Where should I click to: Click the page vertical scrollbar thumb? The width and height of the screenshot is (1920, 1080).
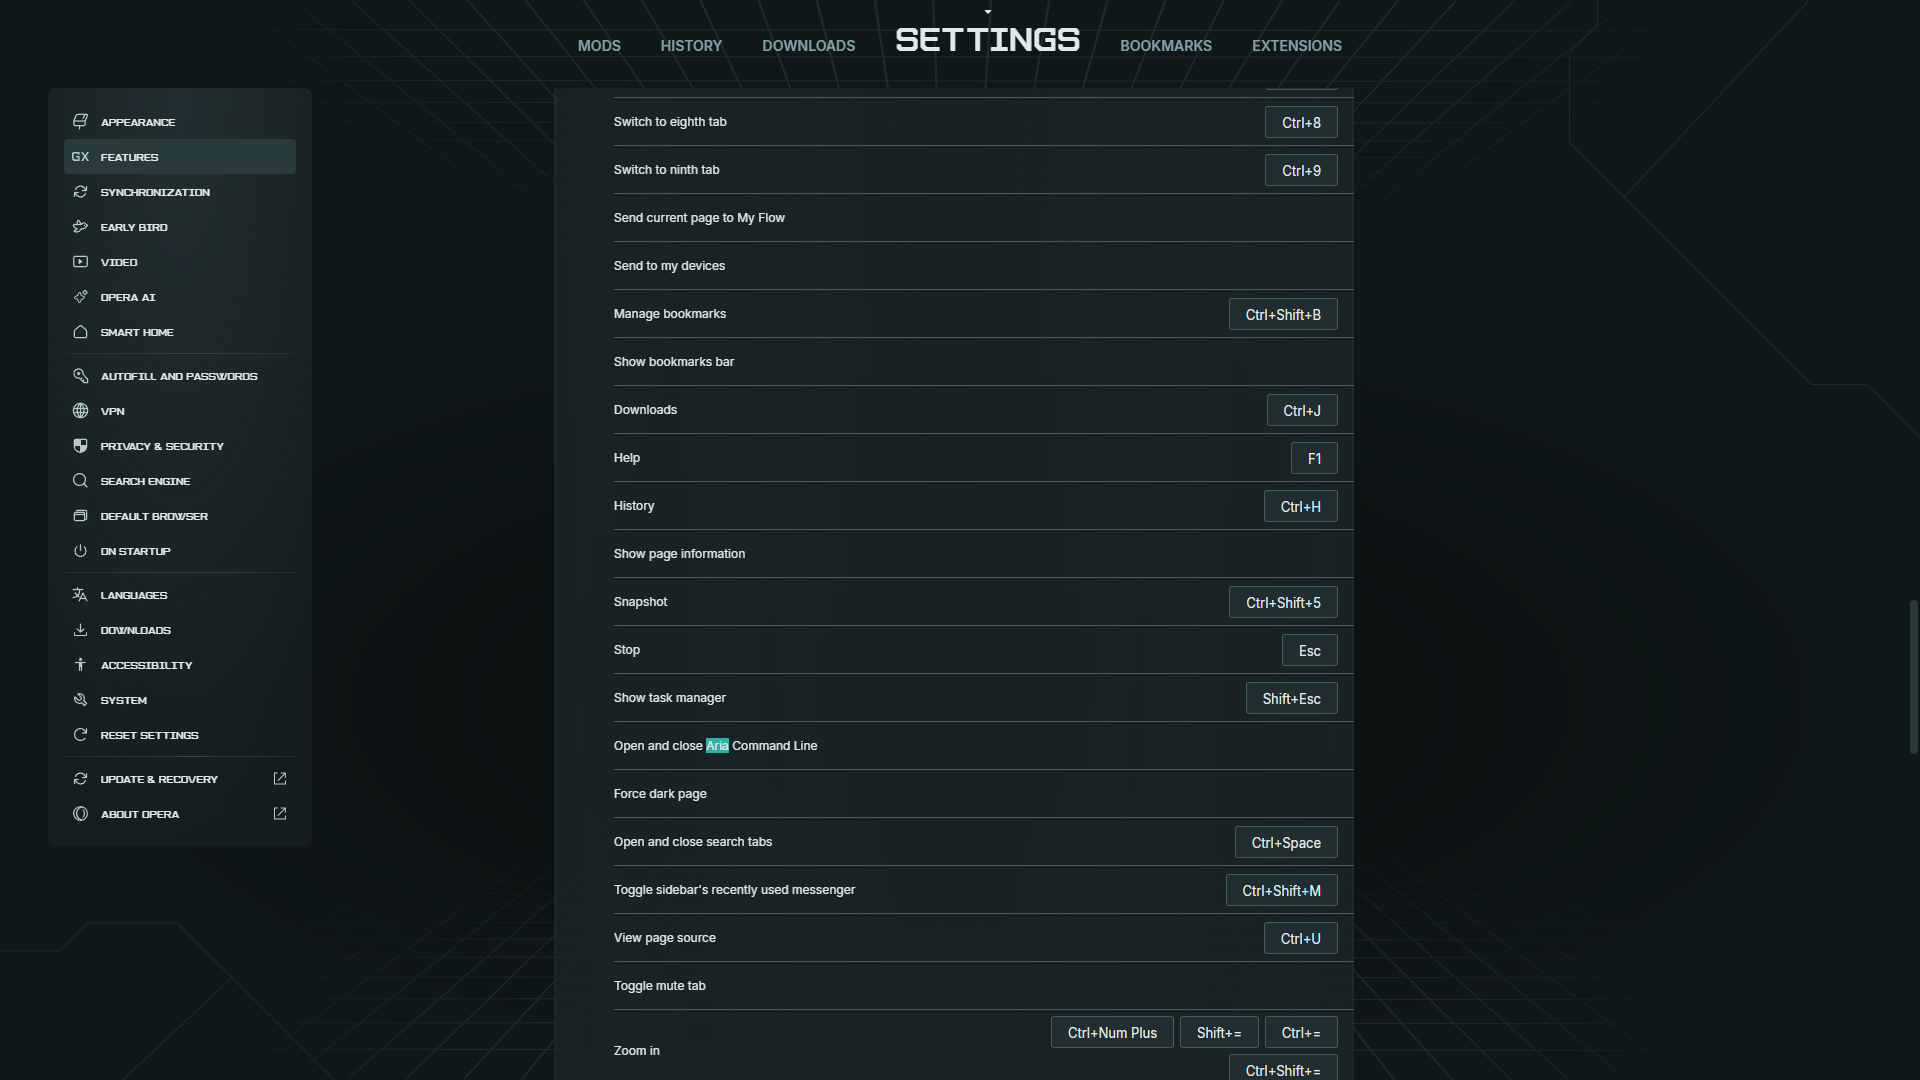tap(1913, 677)
